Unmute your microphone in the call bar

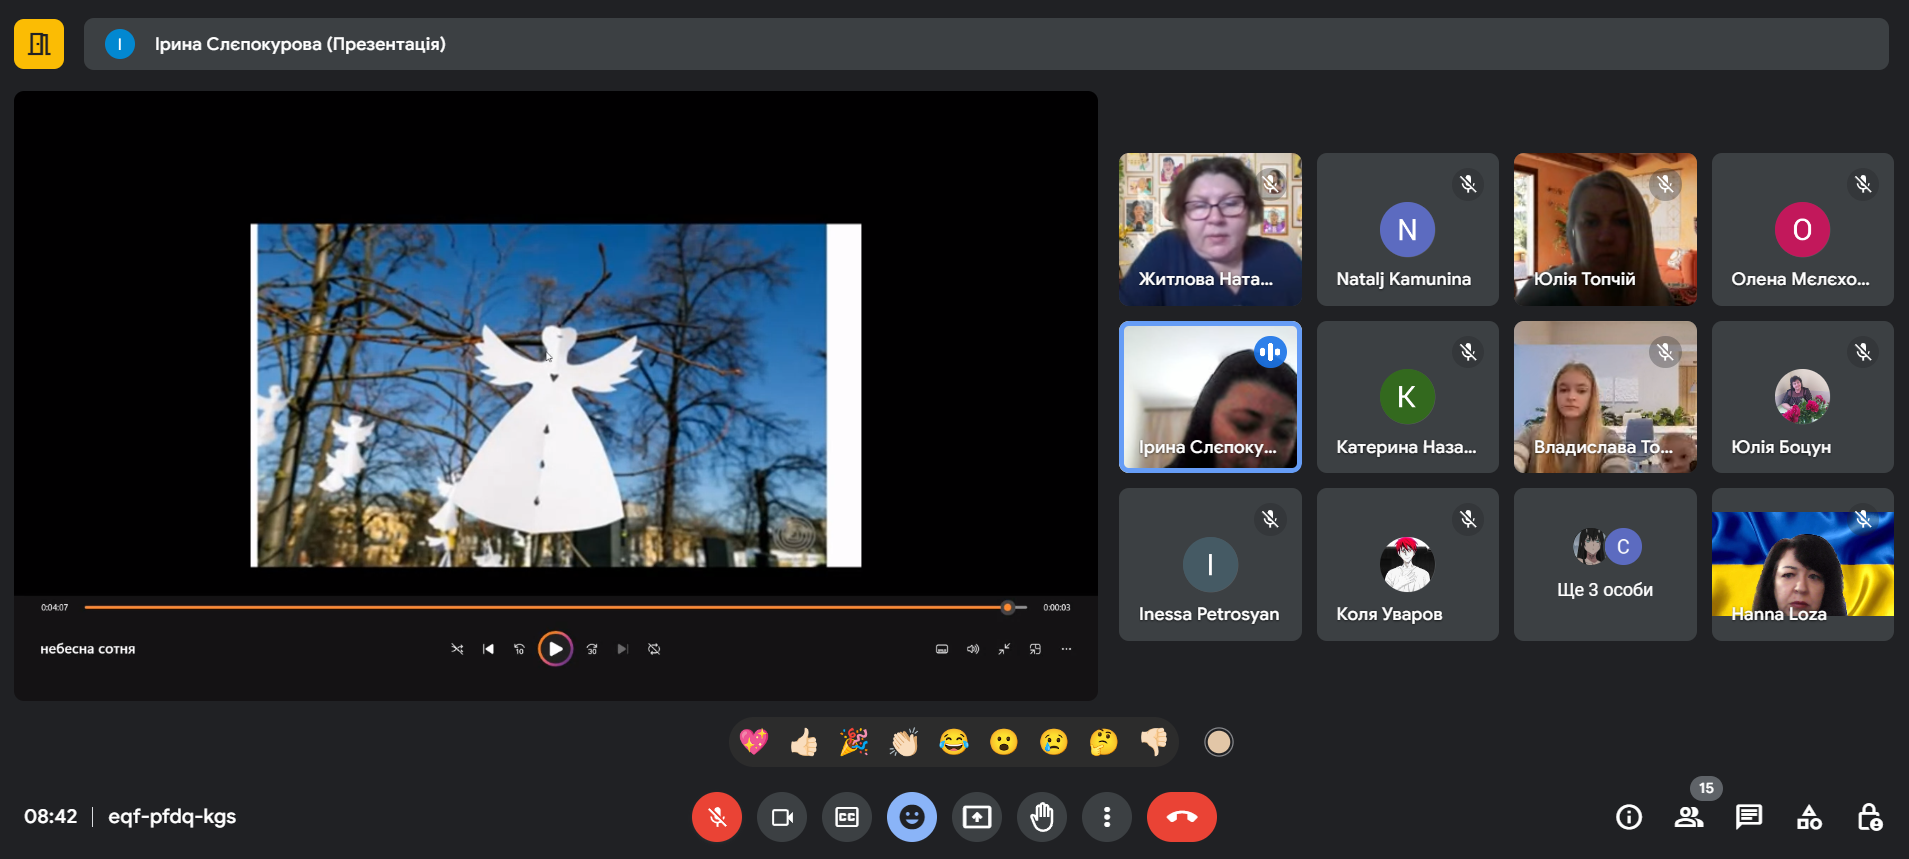(x=717, y=817)
